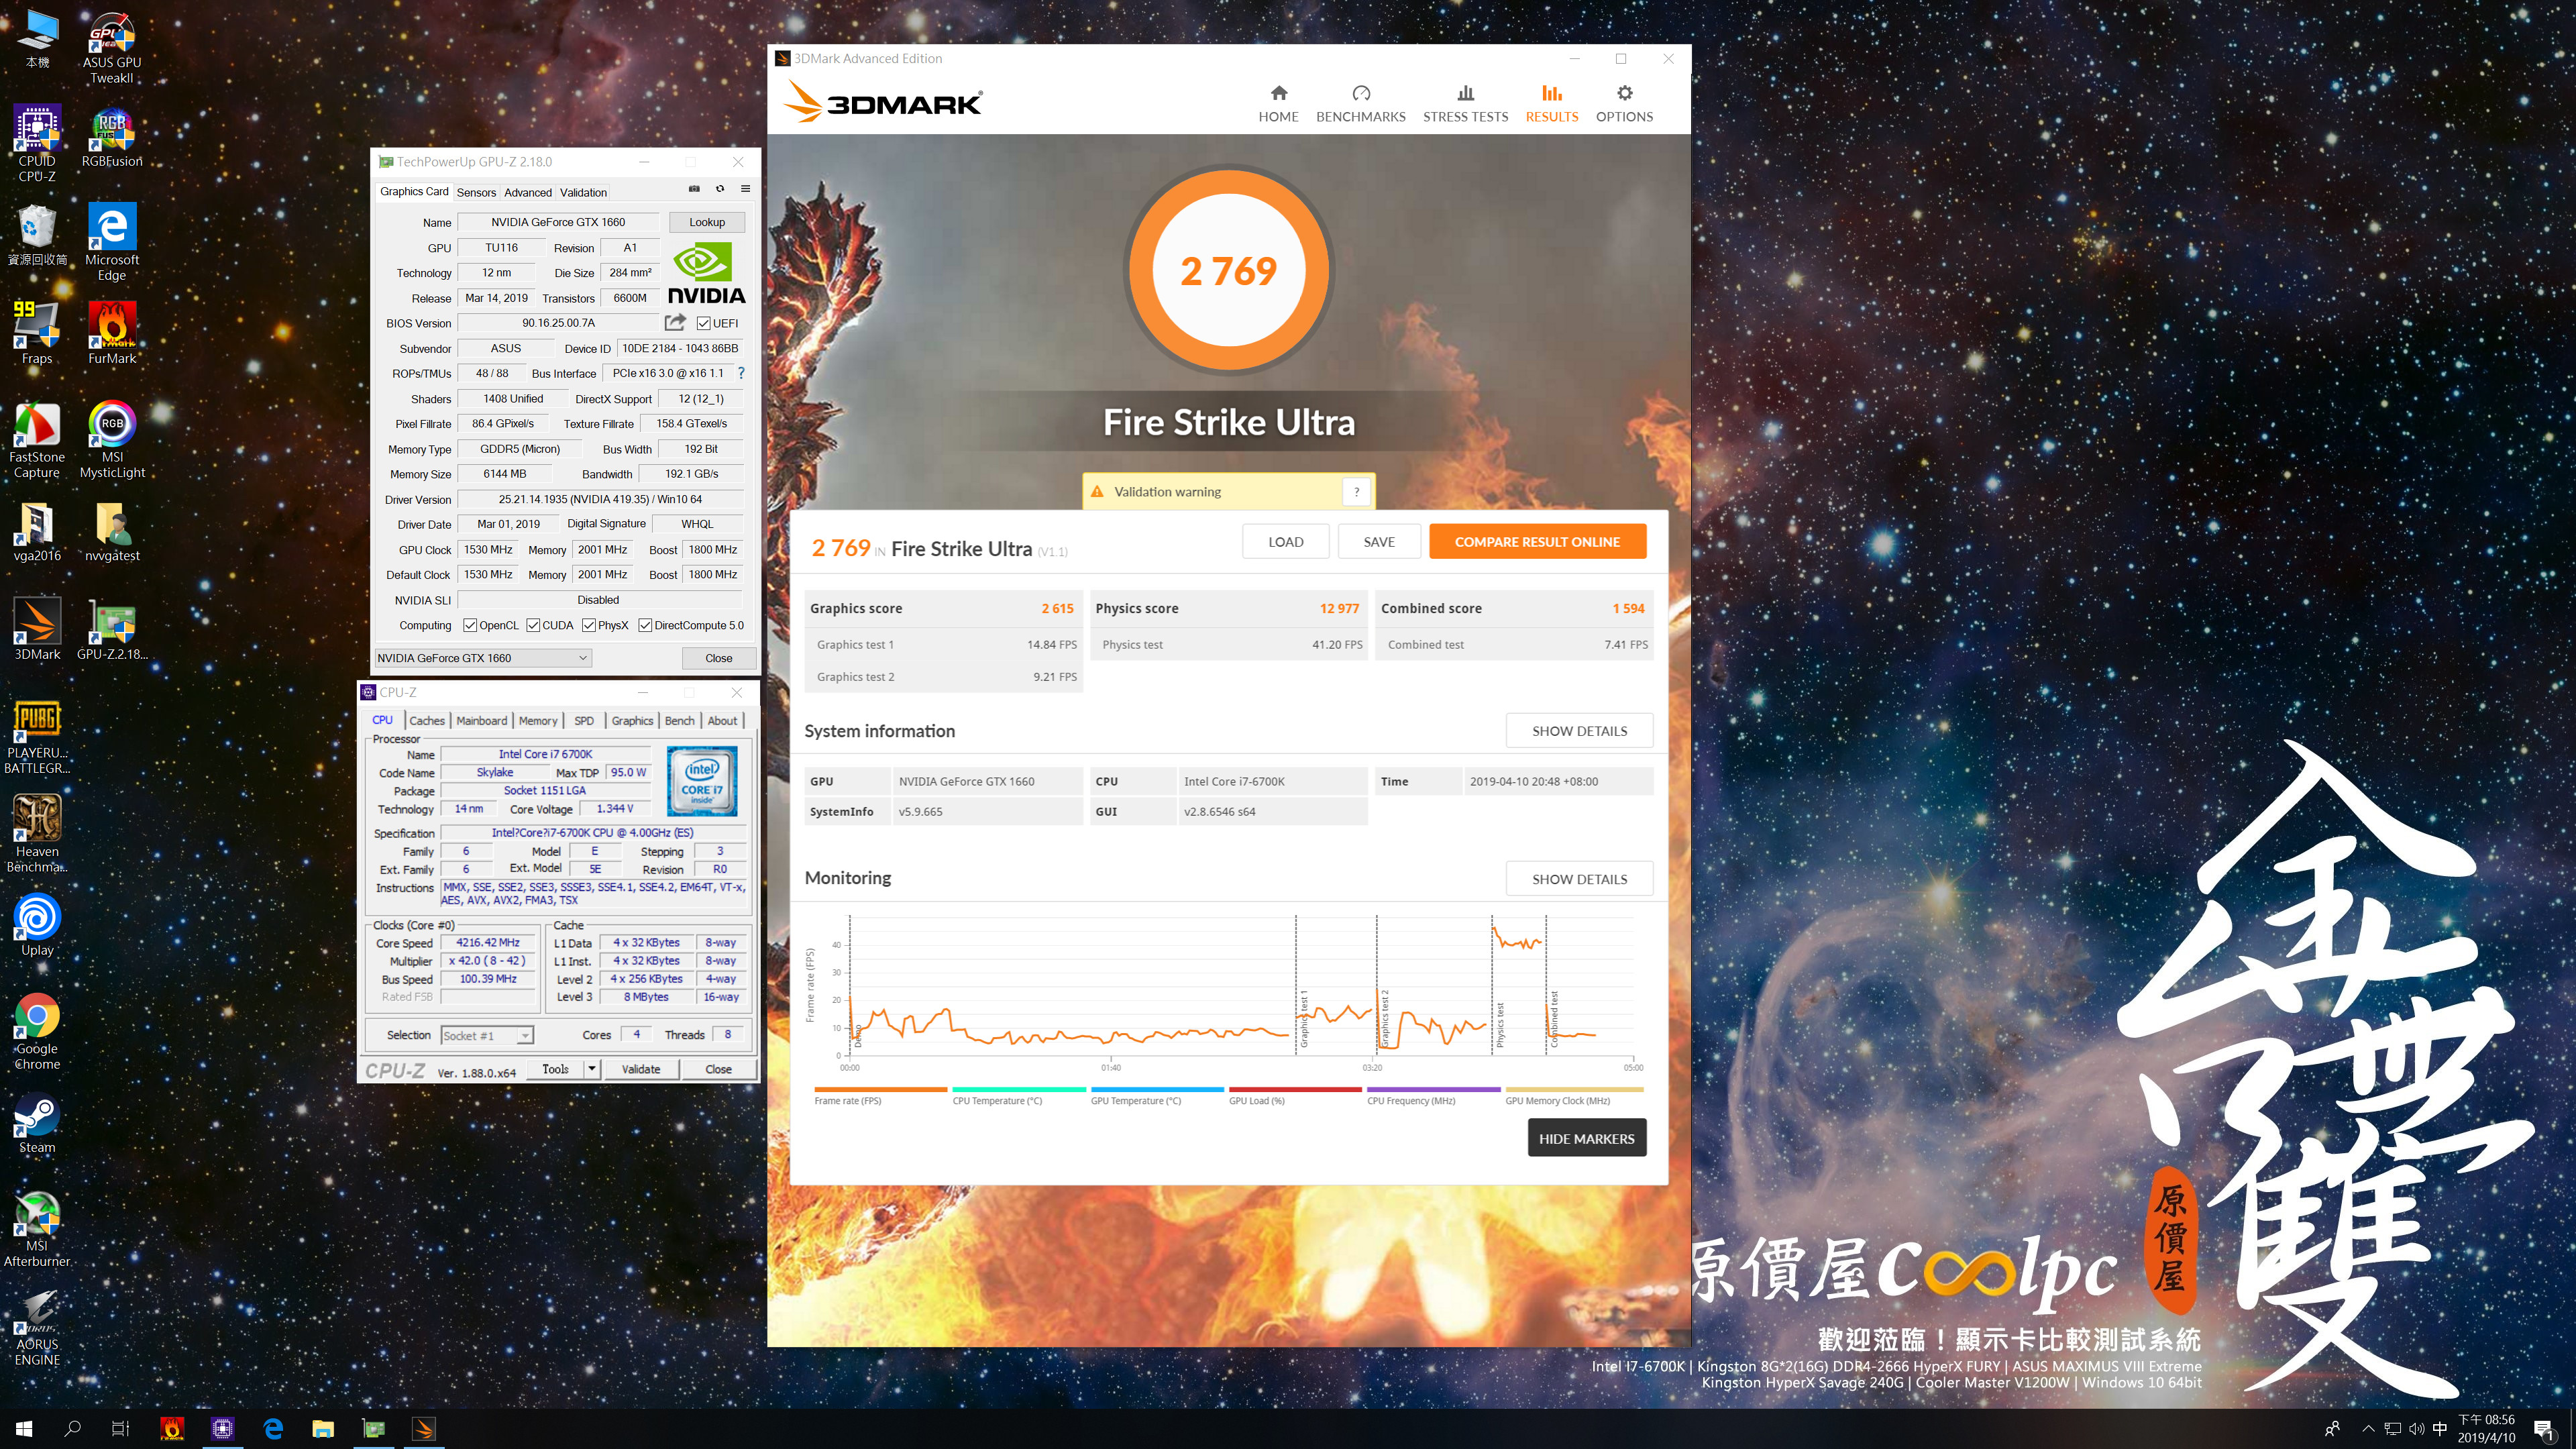Click COMPARE RESULT ONLINE button
This screenshot has width=2576, height=1449.
(x=1537, y=541)
